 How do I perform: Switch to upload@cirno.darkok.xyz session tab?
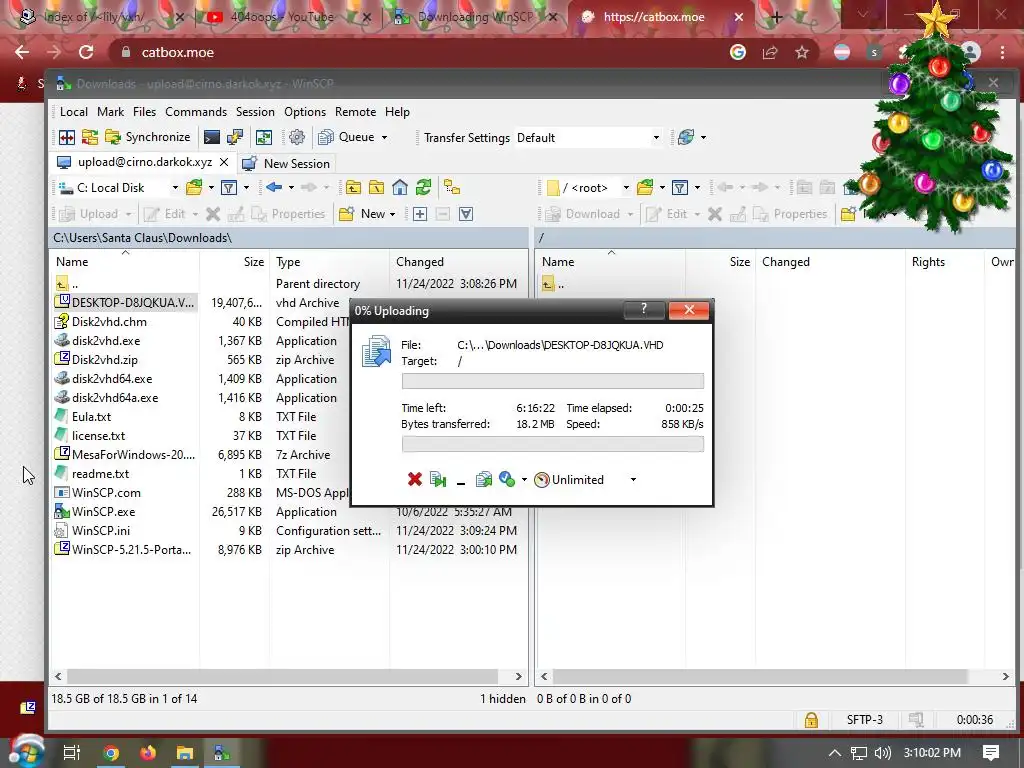(x=143, y=162)
